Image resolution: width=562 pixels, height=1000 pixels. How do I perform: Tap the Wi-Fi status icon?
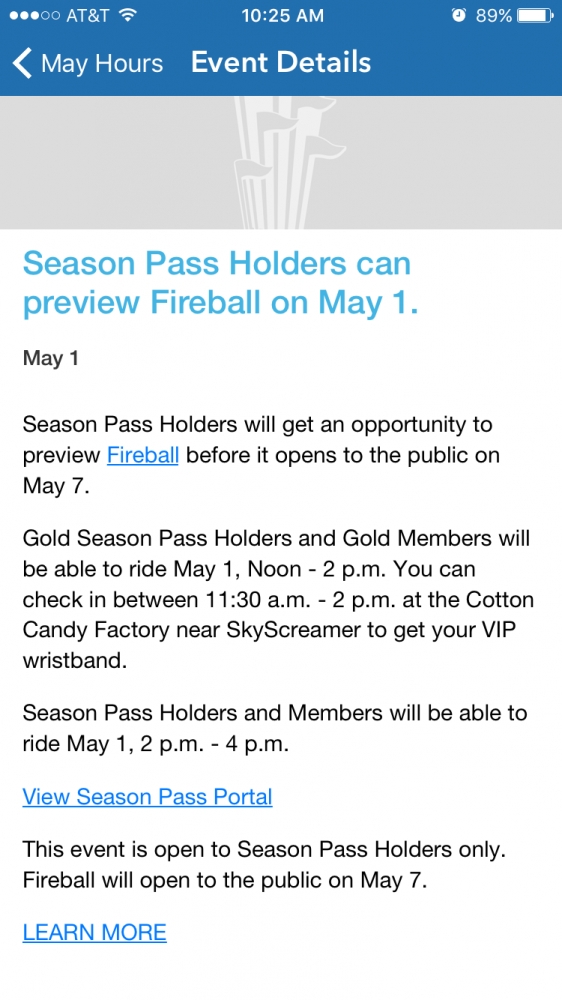click(x=128, y=15)
